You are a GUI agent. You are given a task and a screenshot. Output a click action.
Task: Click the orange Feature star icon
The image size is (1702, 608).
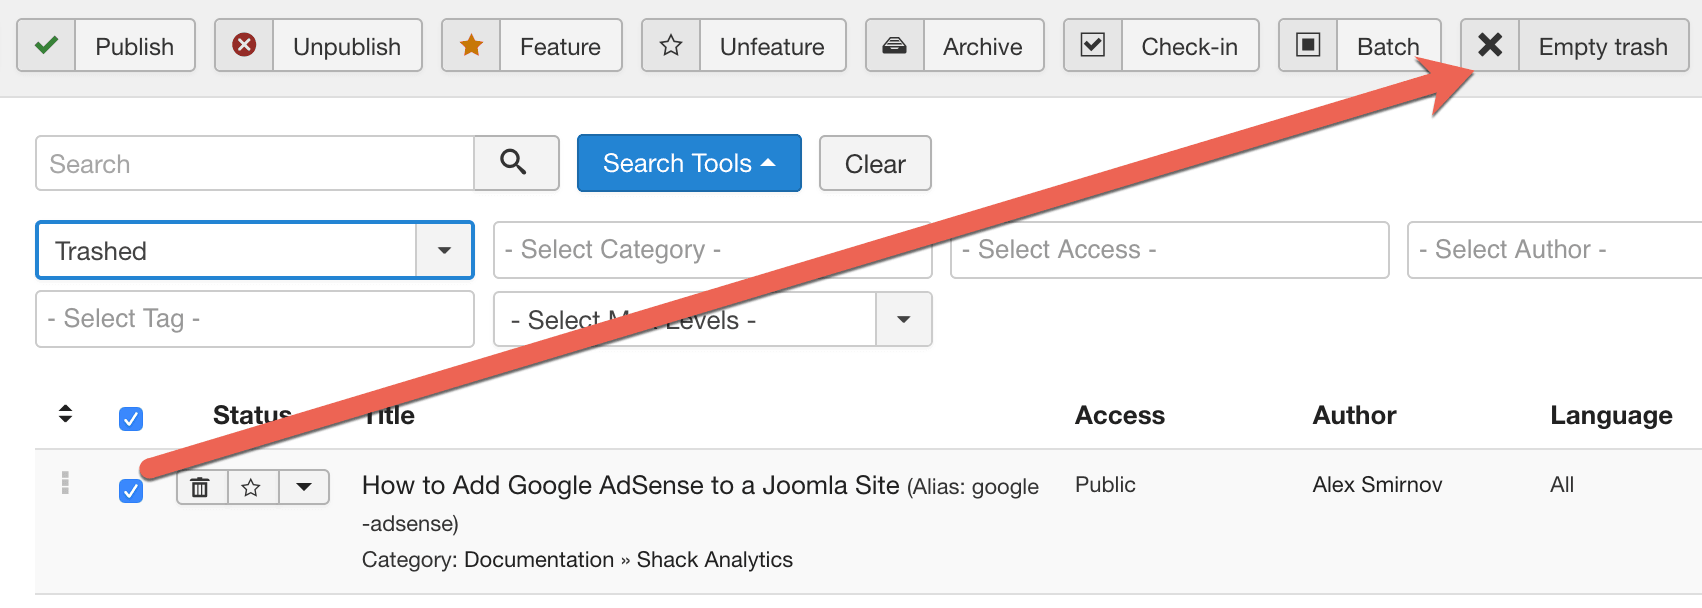point(471,46)
